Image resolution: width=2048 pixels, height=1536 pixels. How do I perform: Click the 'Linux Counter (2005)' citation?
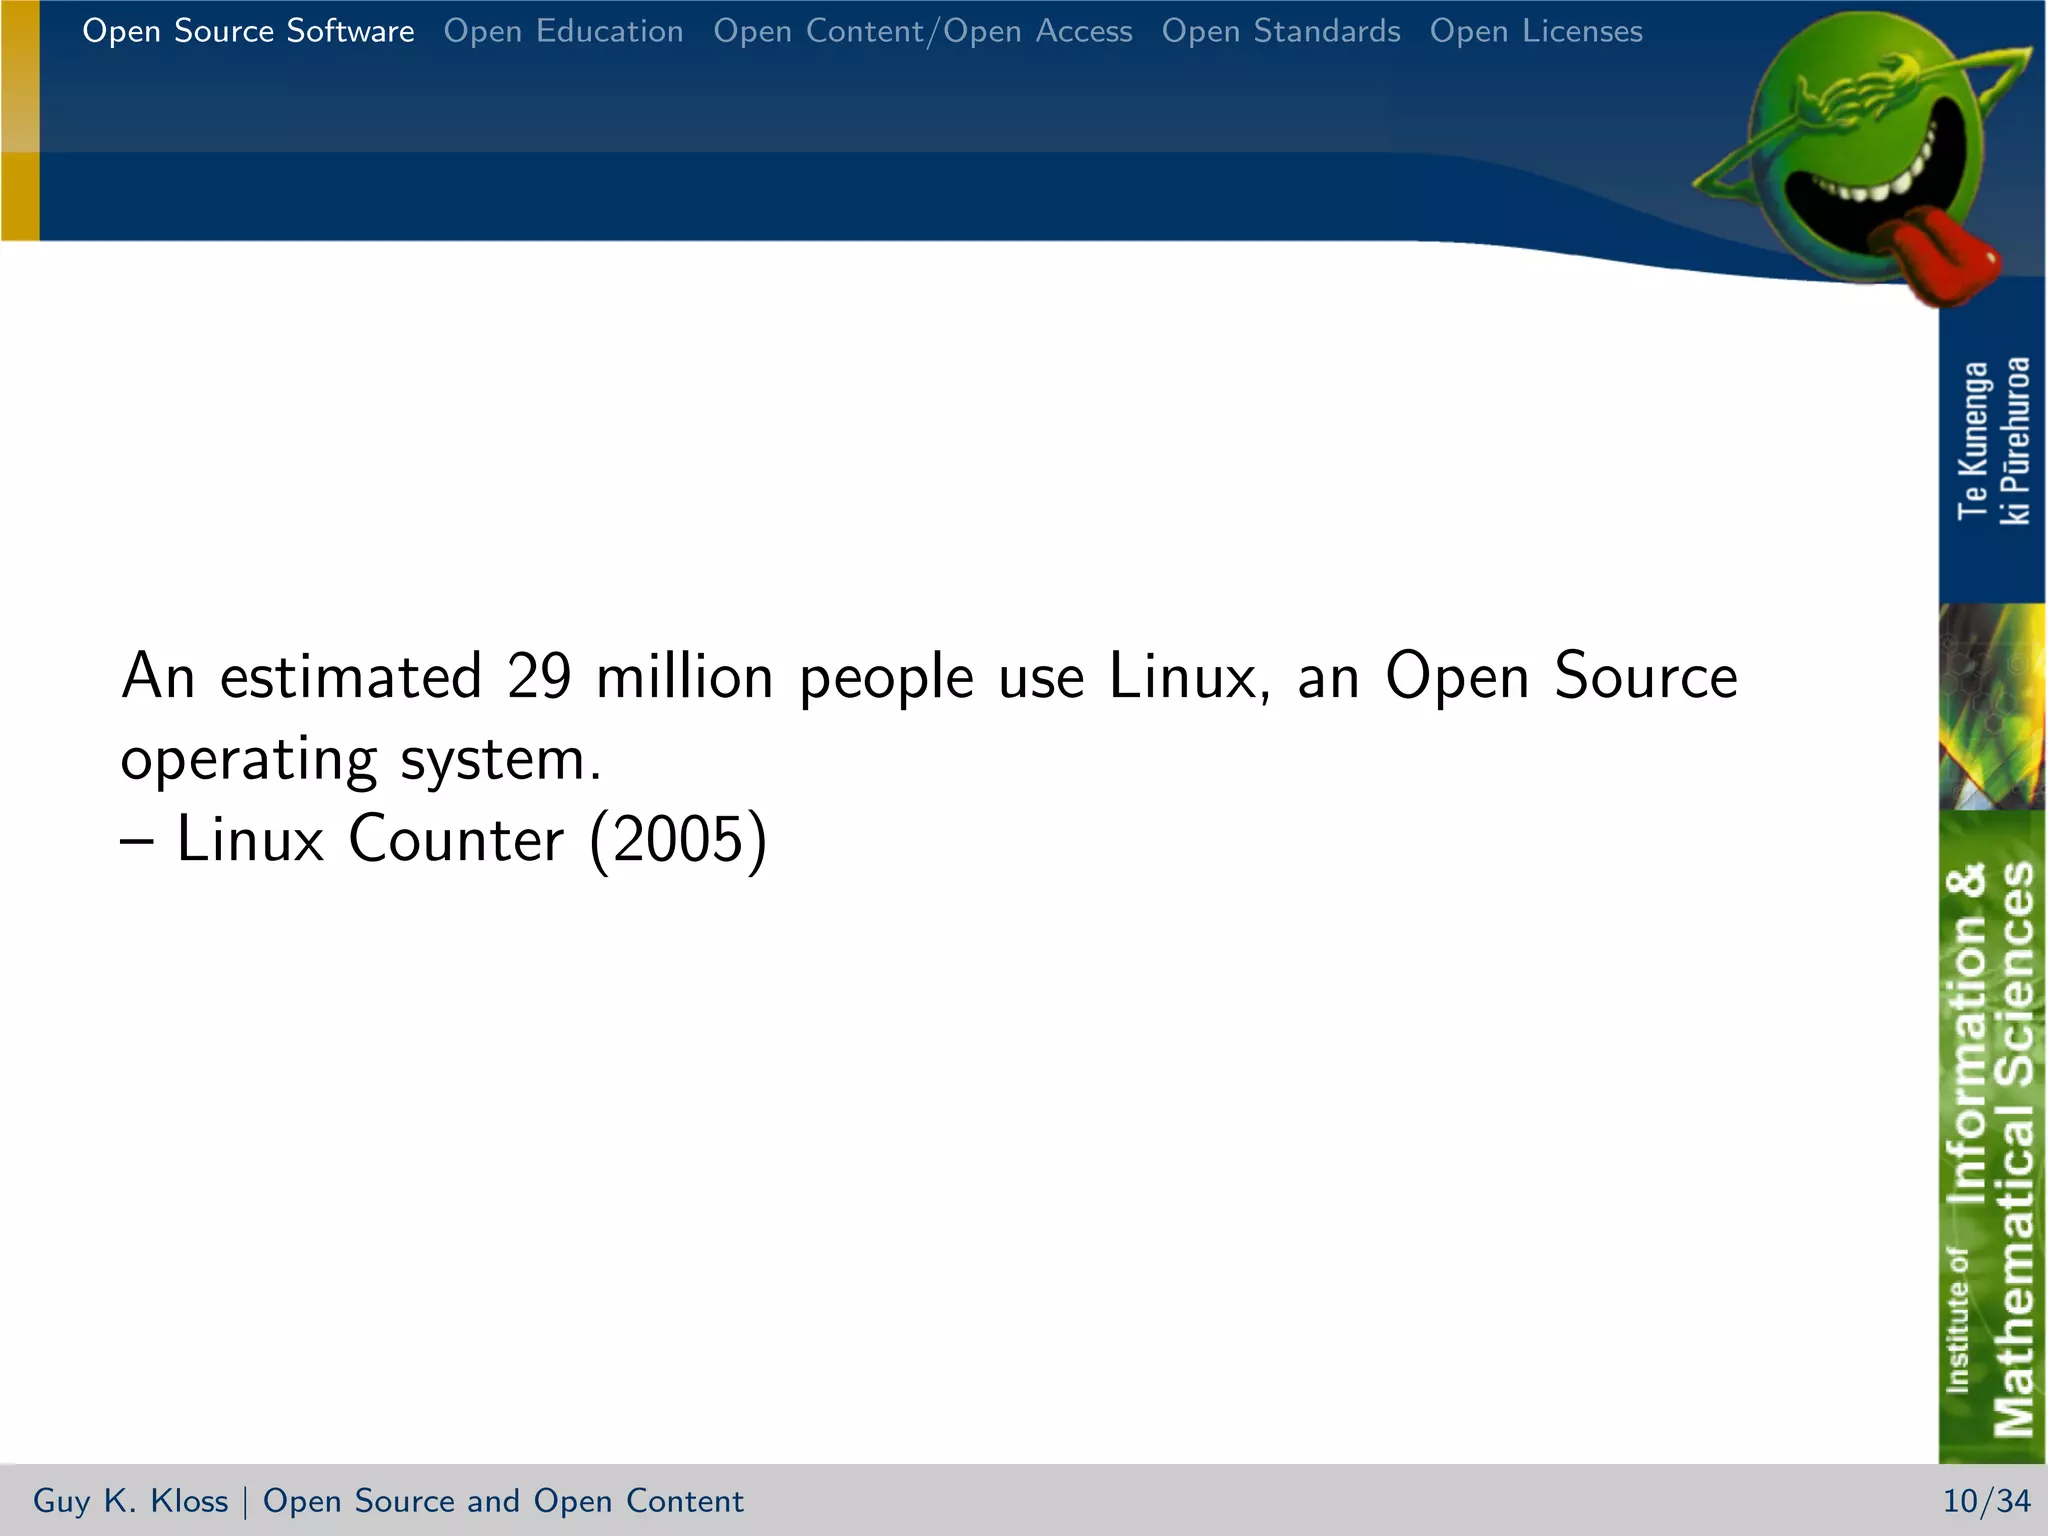pos(444,839)
